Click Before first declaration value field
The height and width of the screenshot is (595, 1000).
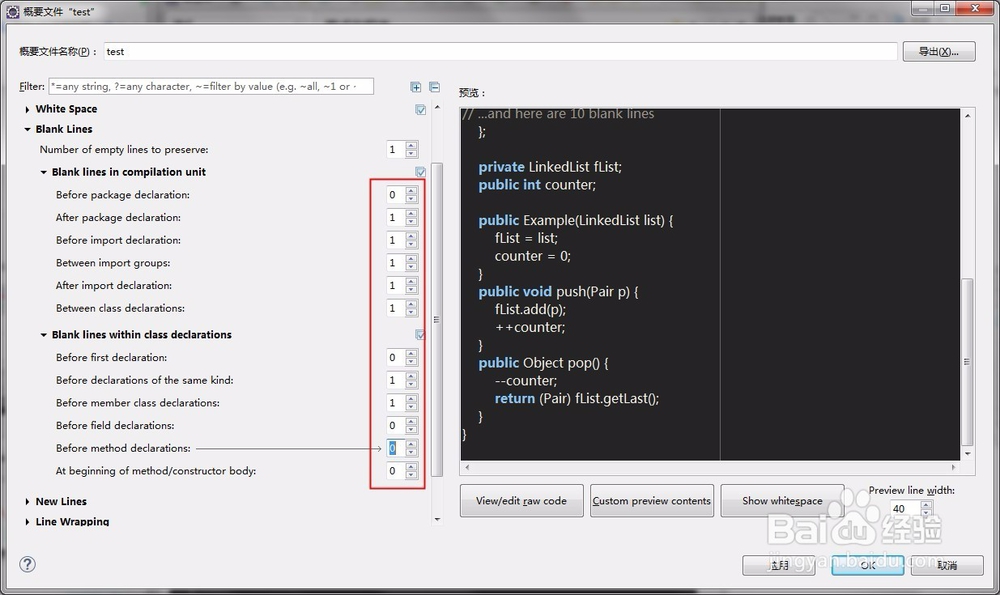(x=395, y=357)
